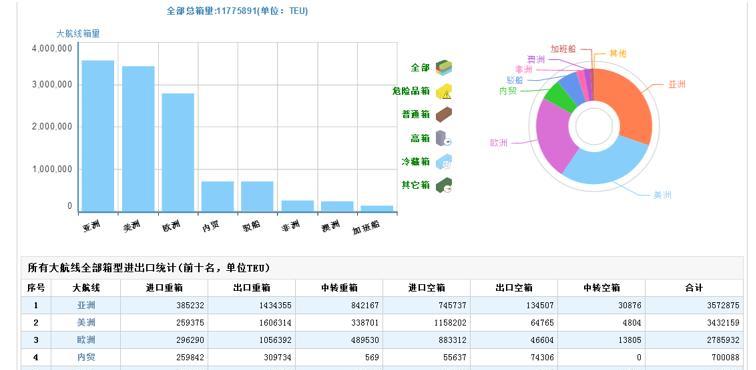Image resolution: width=756 pixels, height=370 pixels.
Task: Select the blue 驳船 pie slice
Action: pyautogui.click(x=574, y=86)
